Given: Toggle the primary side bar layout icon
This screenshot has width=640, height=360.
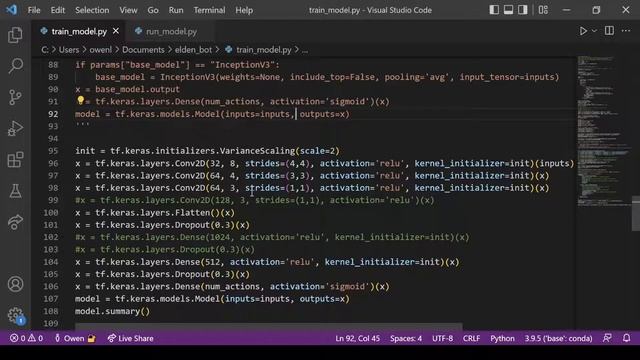Looking at the screenshot, I should point(494,10).
